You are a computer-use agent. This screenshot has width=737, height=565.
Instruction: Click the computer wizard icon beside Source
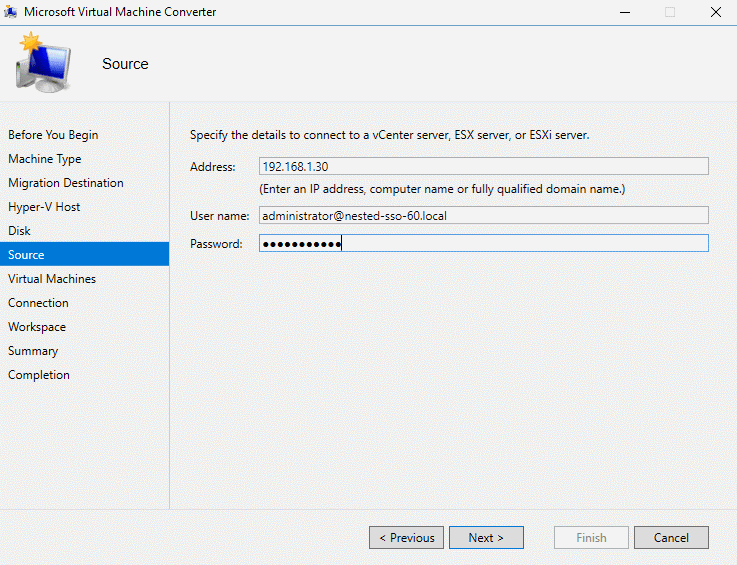click(x=43, y=63)
